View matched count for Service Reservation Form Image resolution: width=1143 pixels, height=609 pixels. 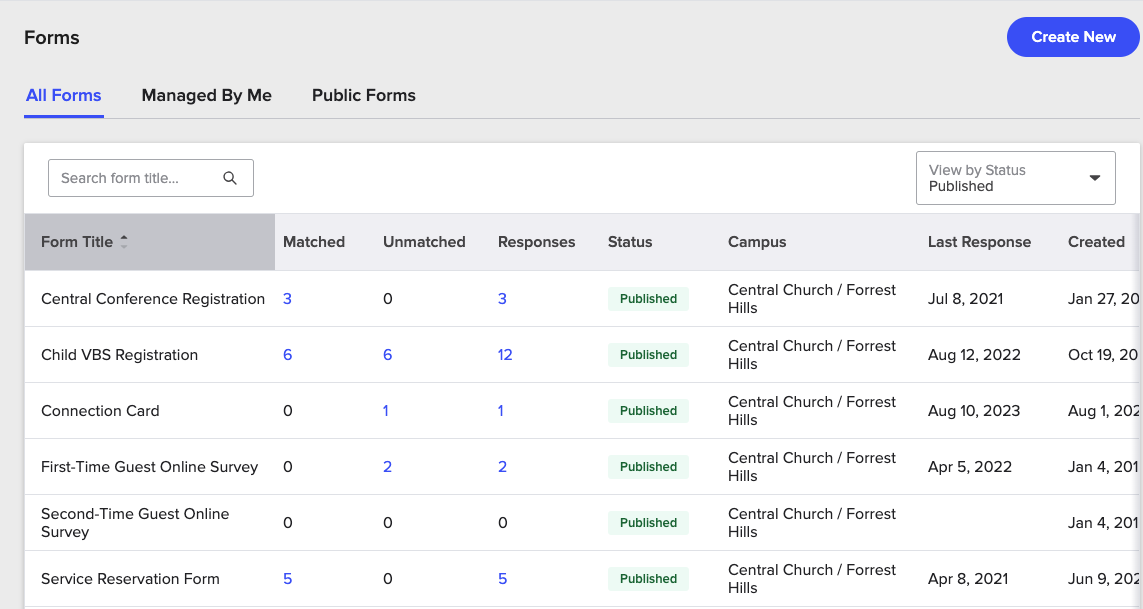[x=287, y=579]
